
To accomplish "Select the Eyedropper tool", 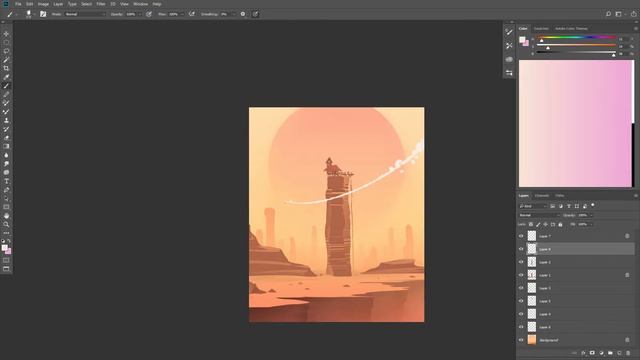I will pos(6,77).
